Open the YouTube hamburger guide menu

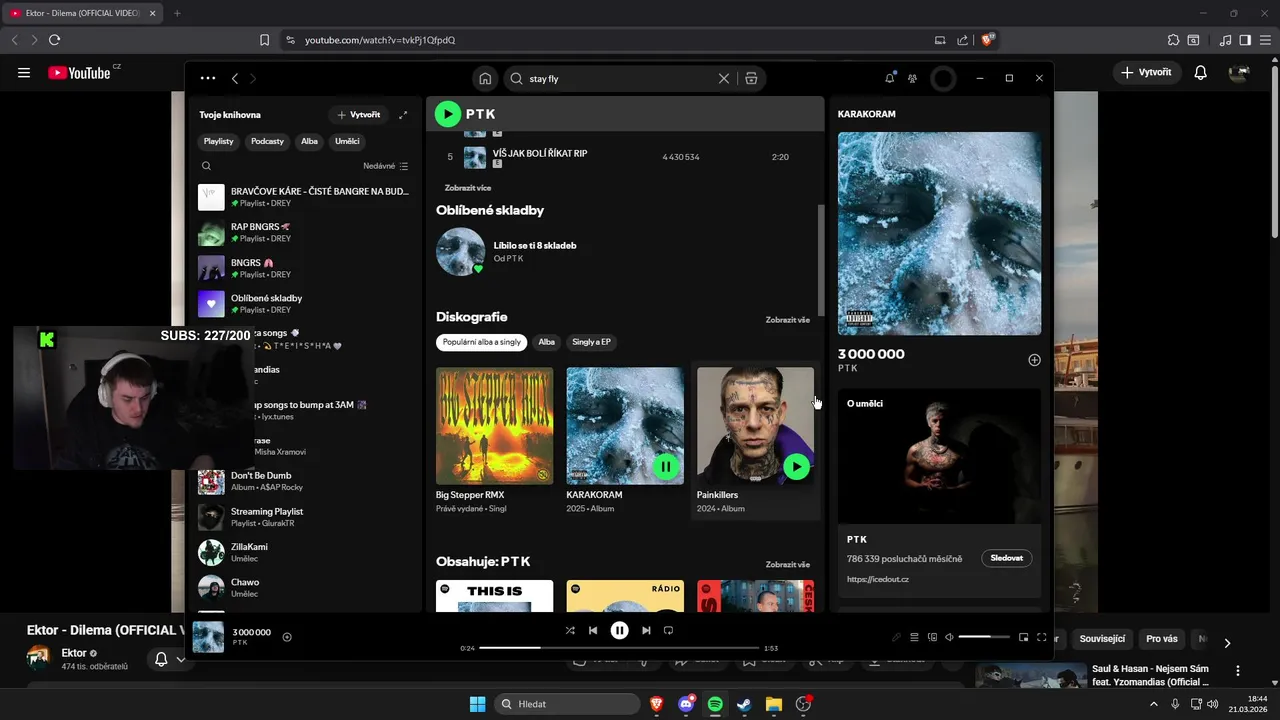pos(24,72)
